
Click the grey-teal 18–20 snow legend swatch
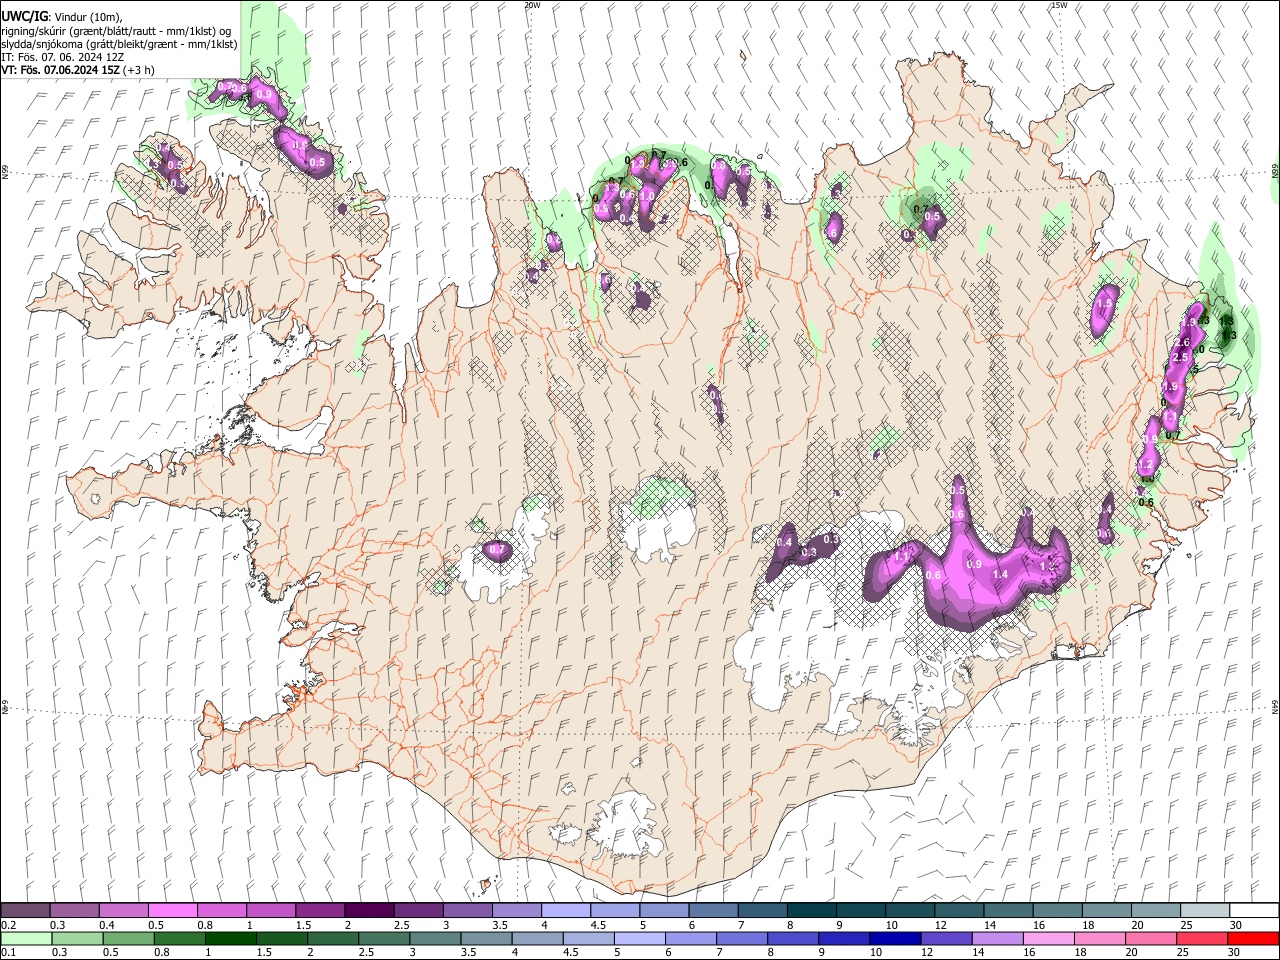pyautogui.click(x=1107, y=911)
